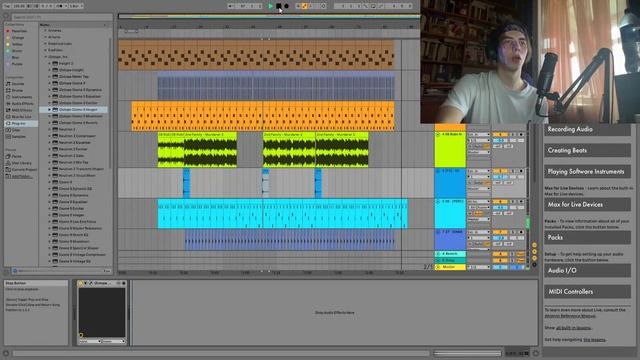Select the B Delay return track
640x360 pixels.
tap(450, 260)
